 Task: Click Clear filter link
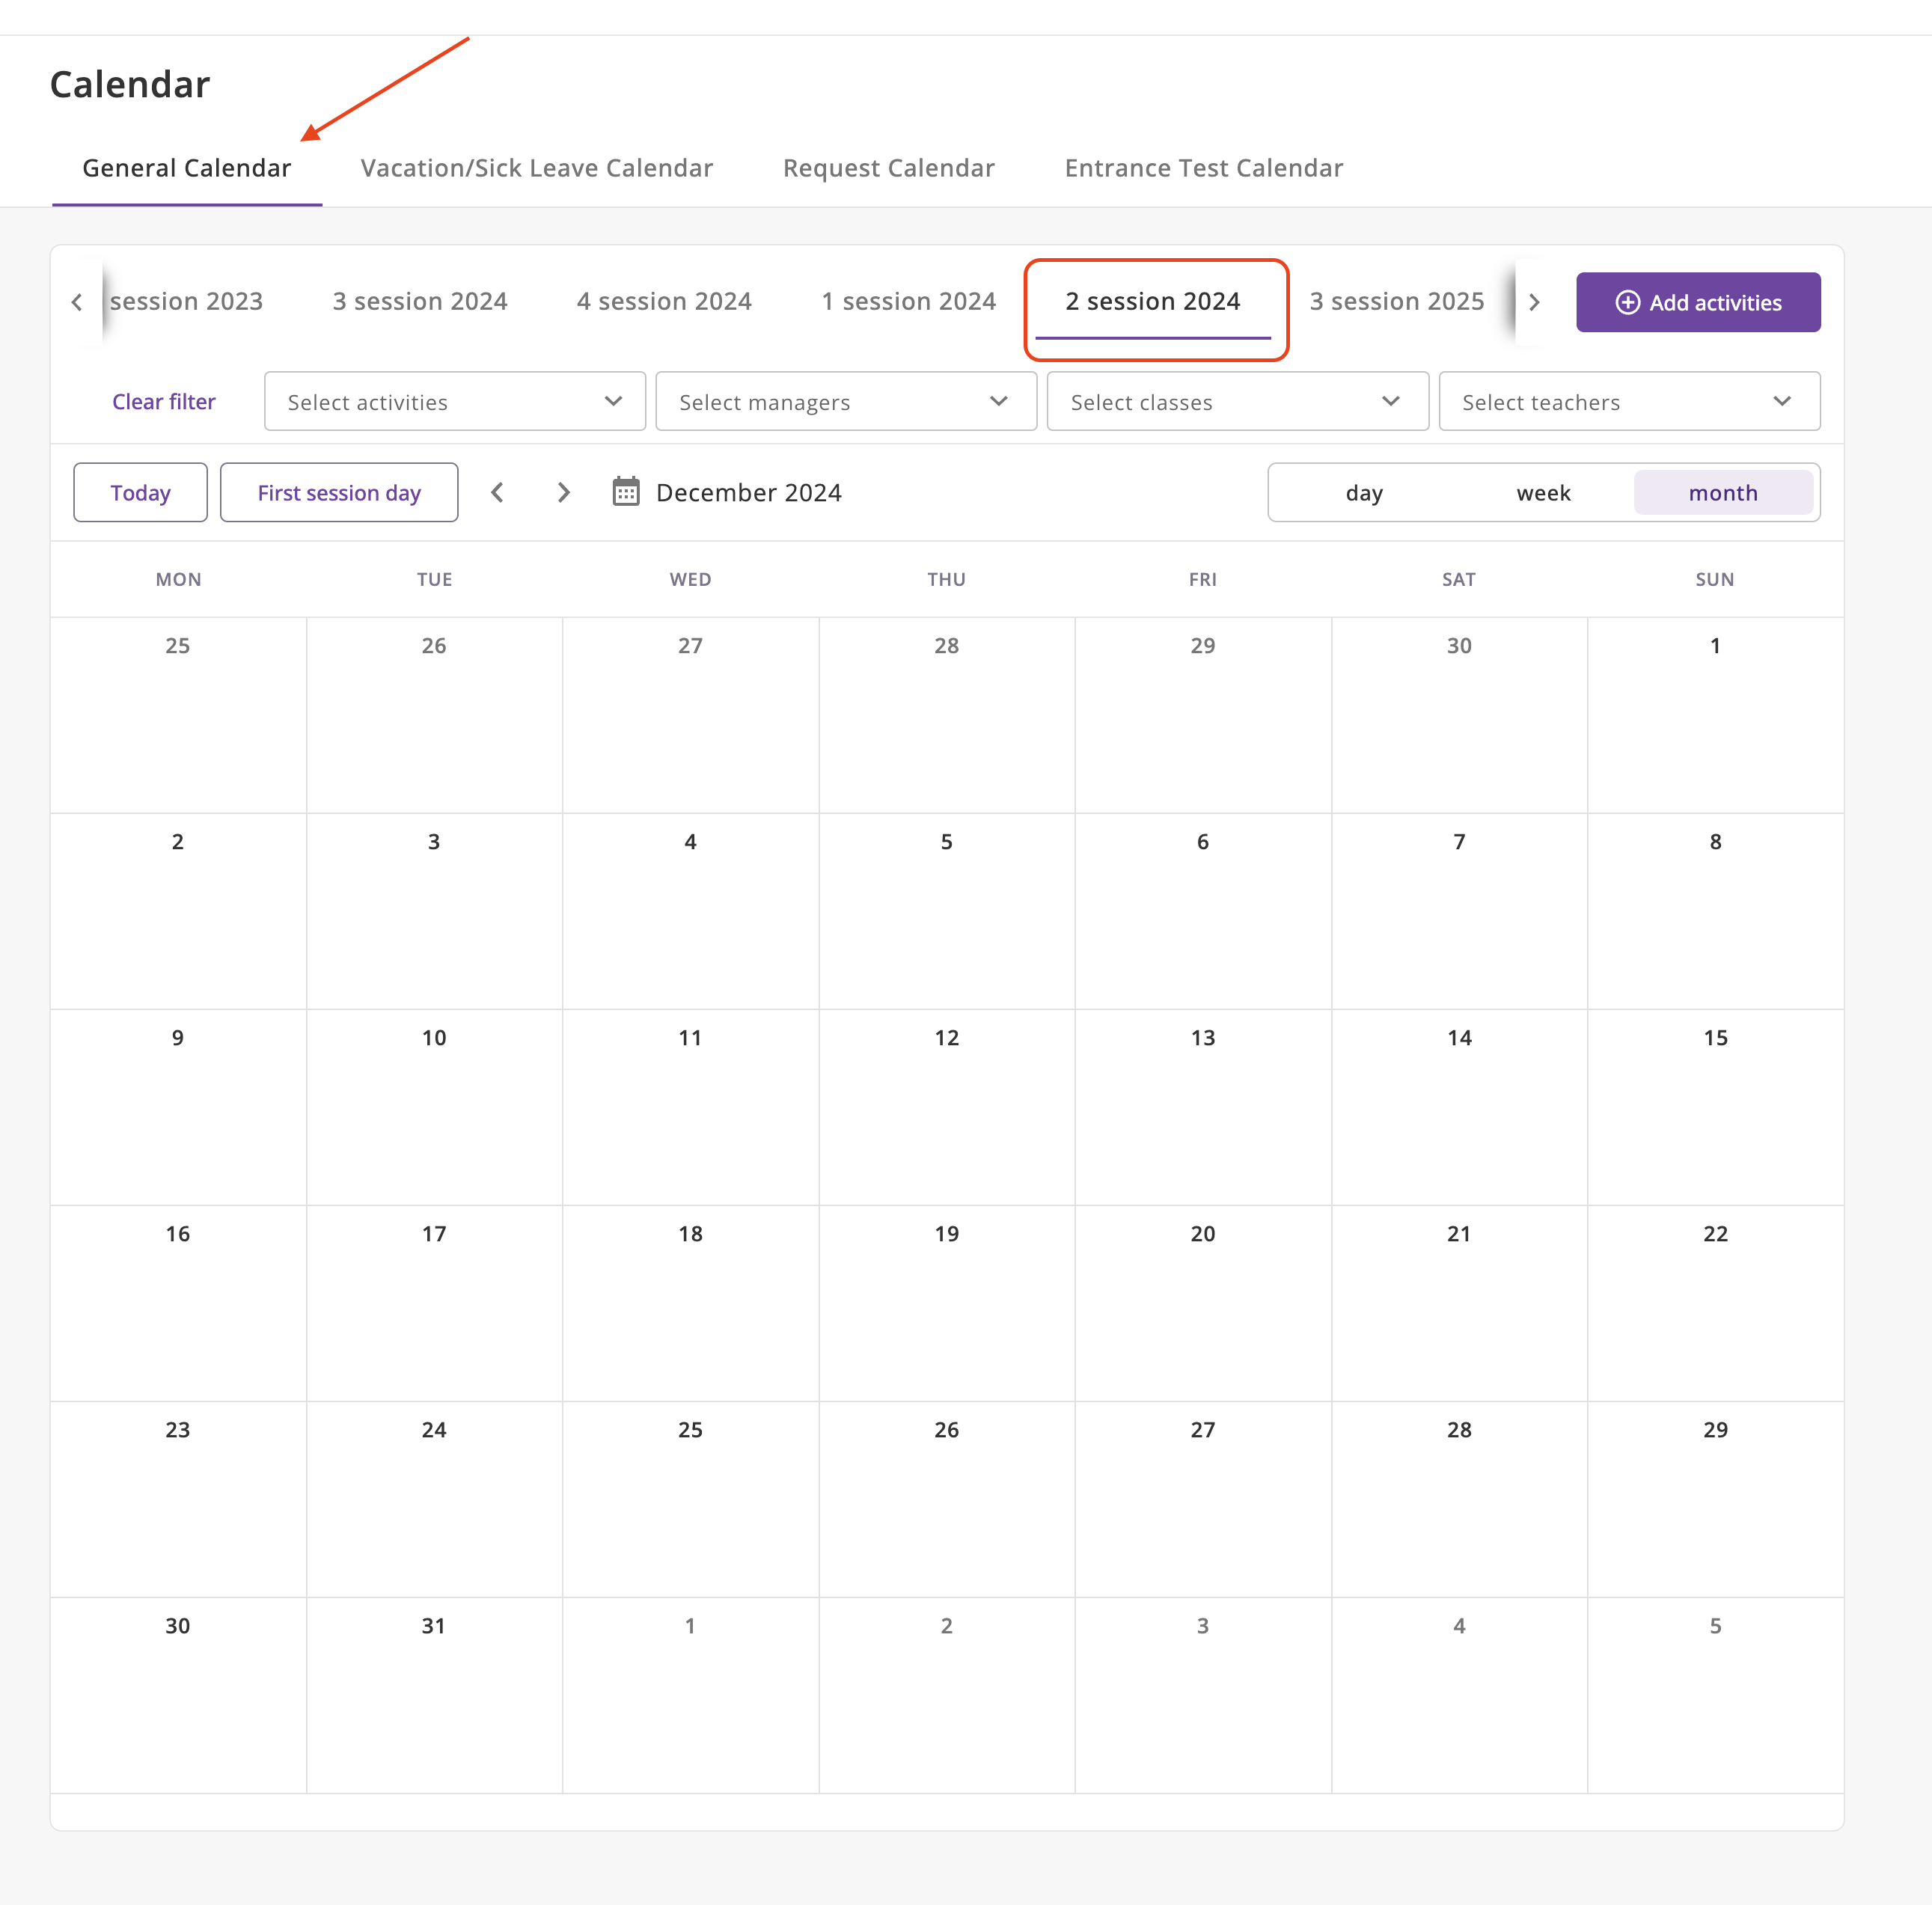164,402
